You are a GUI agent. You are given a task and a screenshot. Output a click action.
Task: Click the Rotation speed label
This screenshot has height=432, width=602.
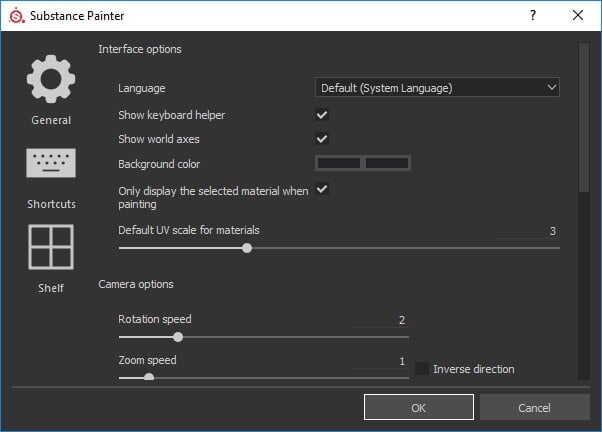pyautogui.click(x=155, y=319)
